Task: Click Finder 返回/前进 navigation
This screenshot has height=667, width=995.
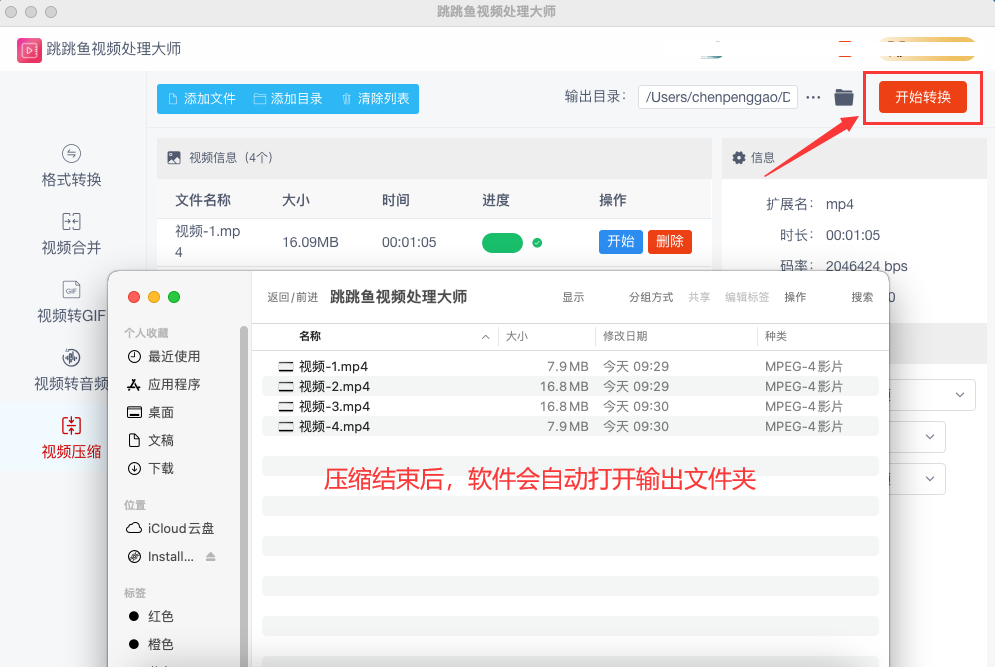Action: (293, 297)
